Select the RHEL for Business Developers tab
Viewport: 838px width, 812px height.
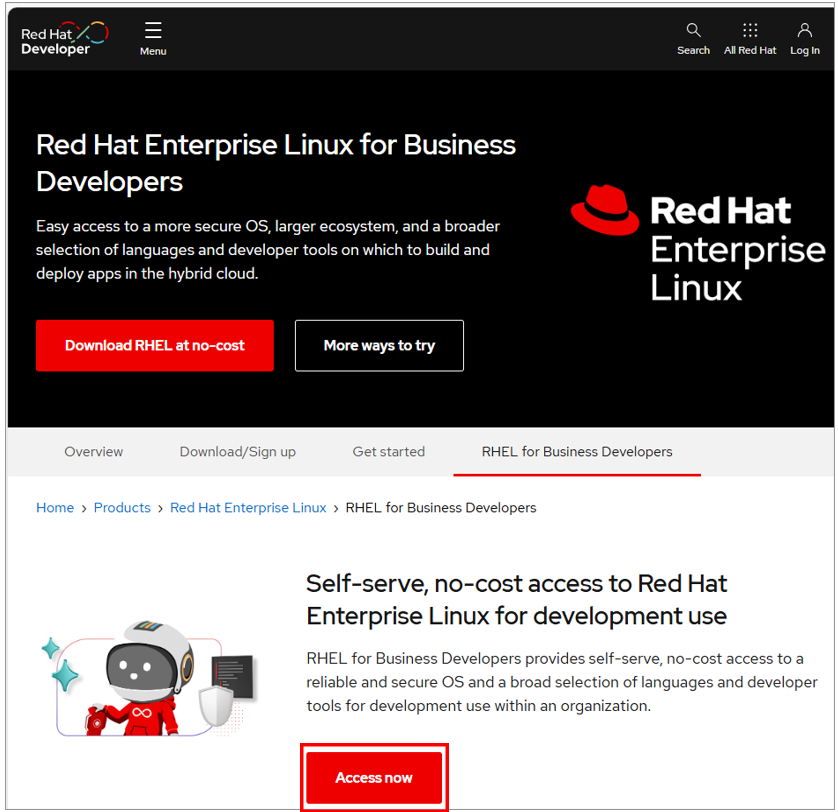tap(577, 452)
